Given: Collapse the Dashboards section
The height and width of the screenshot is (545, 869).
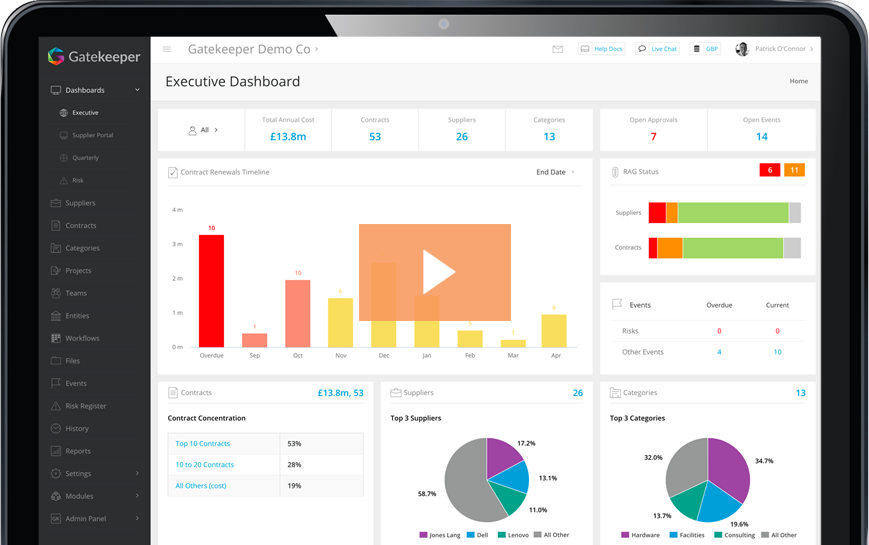Looking at the screenshot, I should tap(137, 90).
